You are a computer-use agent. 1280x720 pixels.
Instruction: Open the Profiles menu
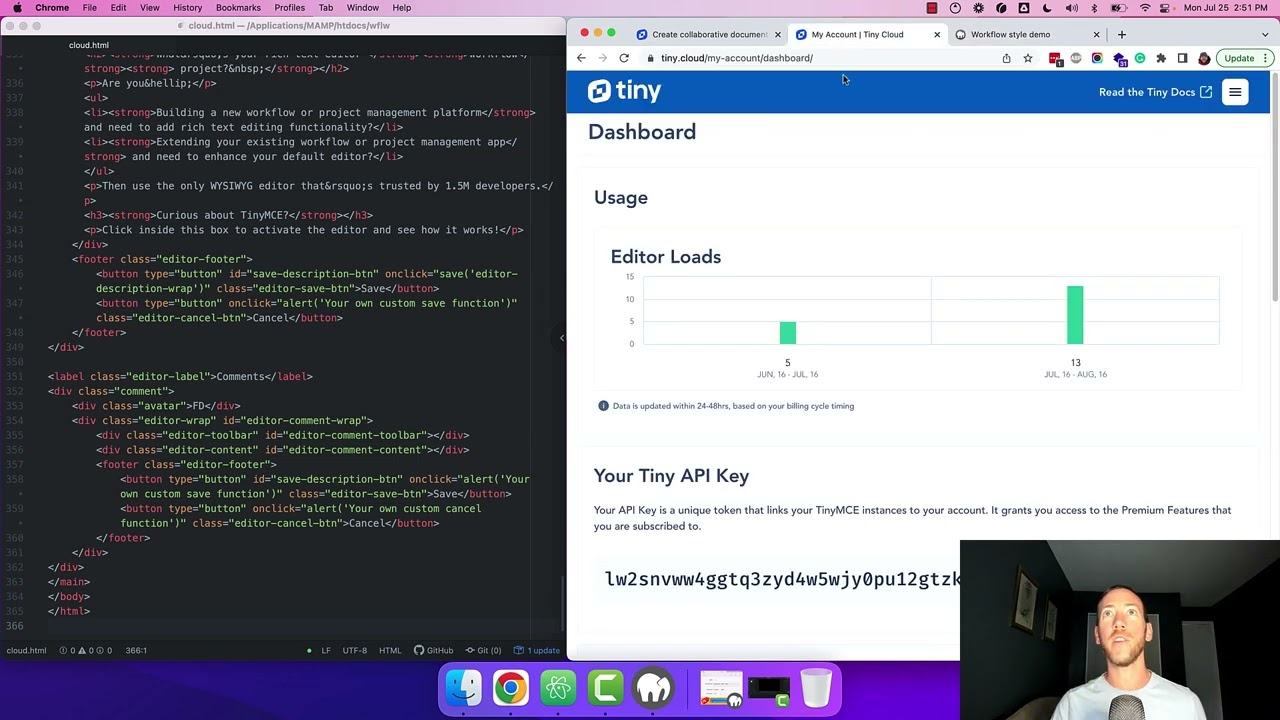click(289, 8)
